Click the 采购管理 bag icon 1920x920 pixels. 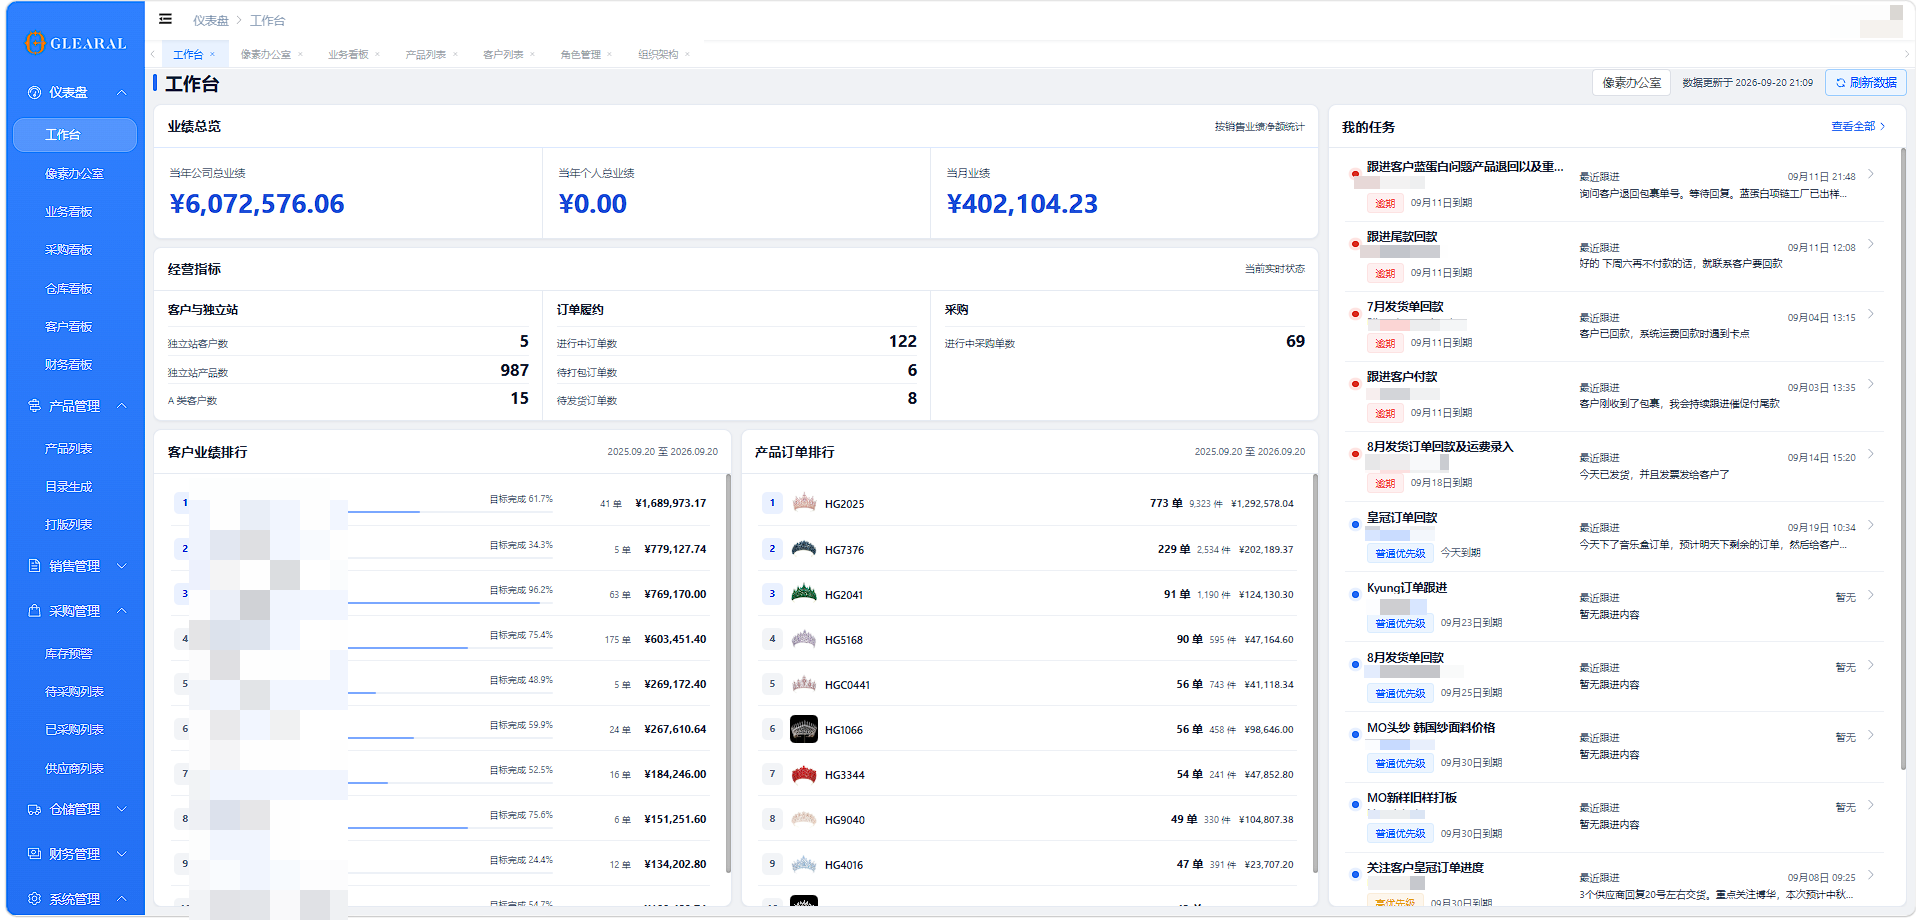35,611
